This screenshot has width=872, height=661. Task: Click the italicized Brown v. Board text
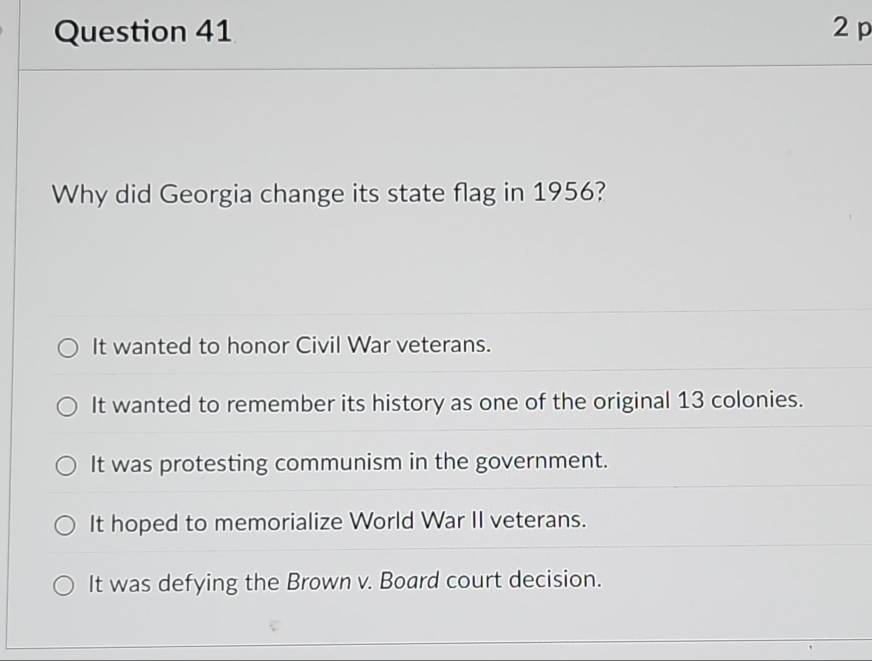[x=362, y=581]
